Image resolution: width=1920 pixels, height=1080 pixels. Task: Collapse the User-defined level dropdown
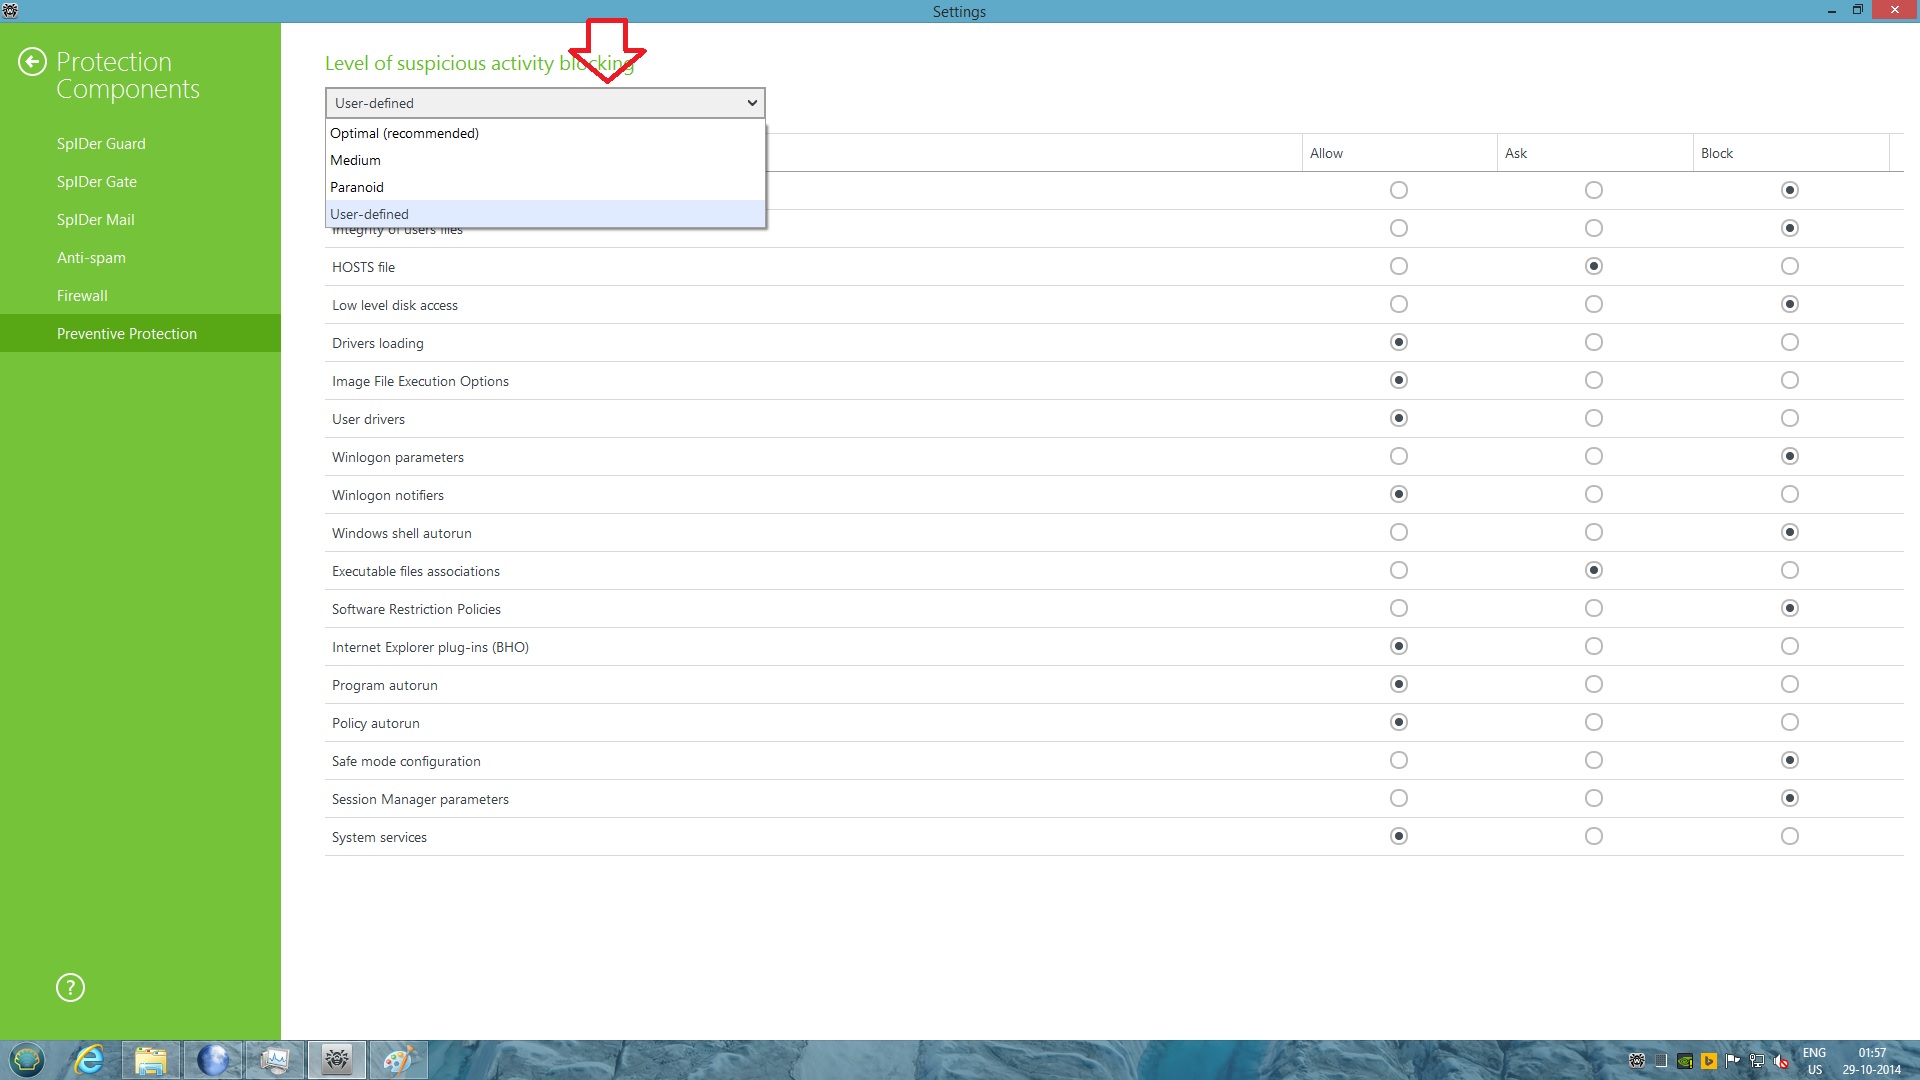pyautogui.click(x=752, y=103)
